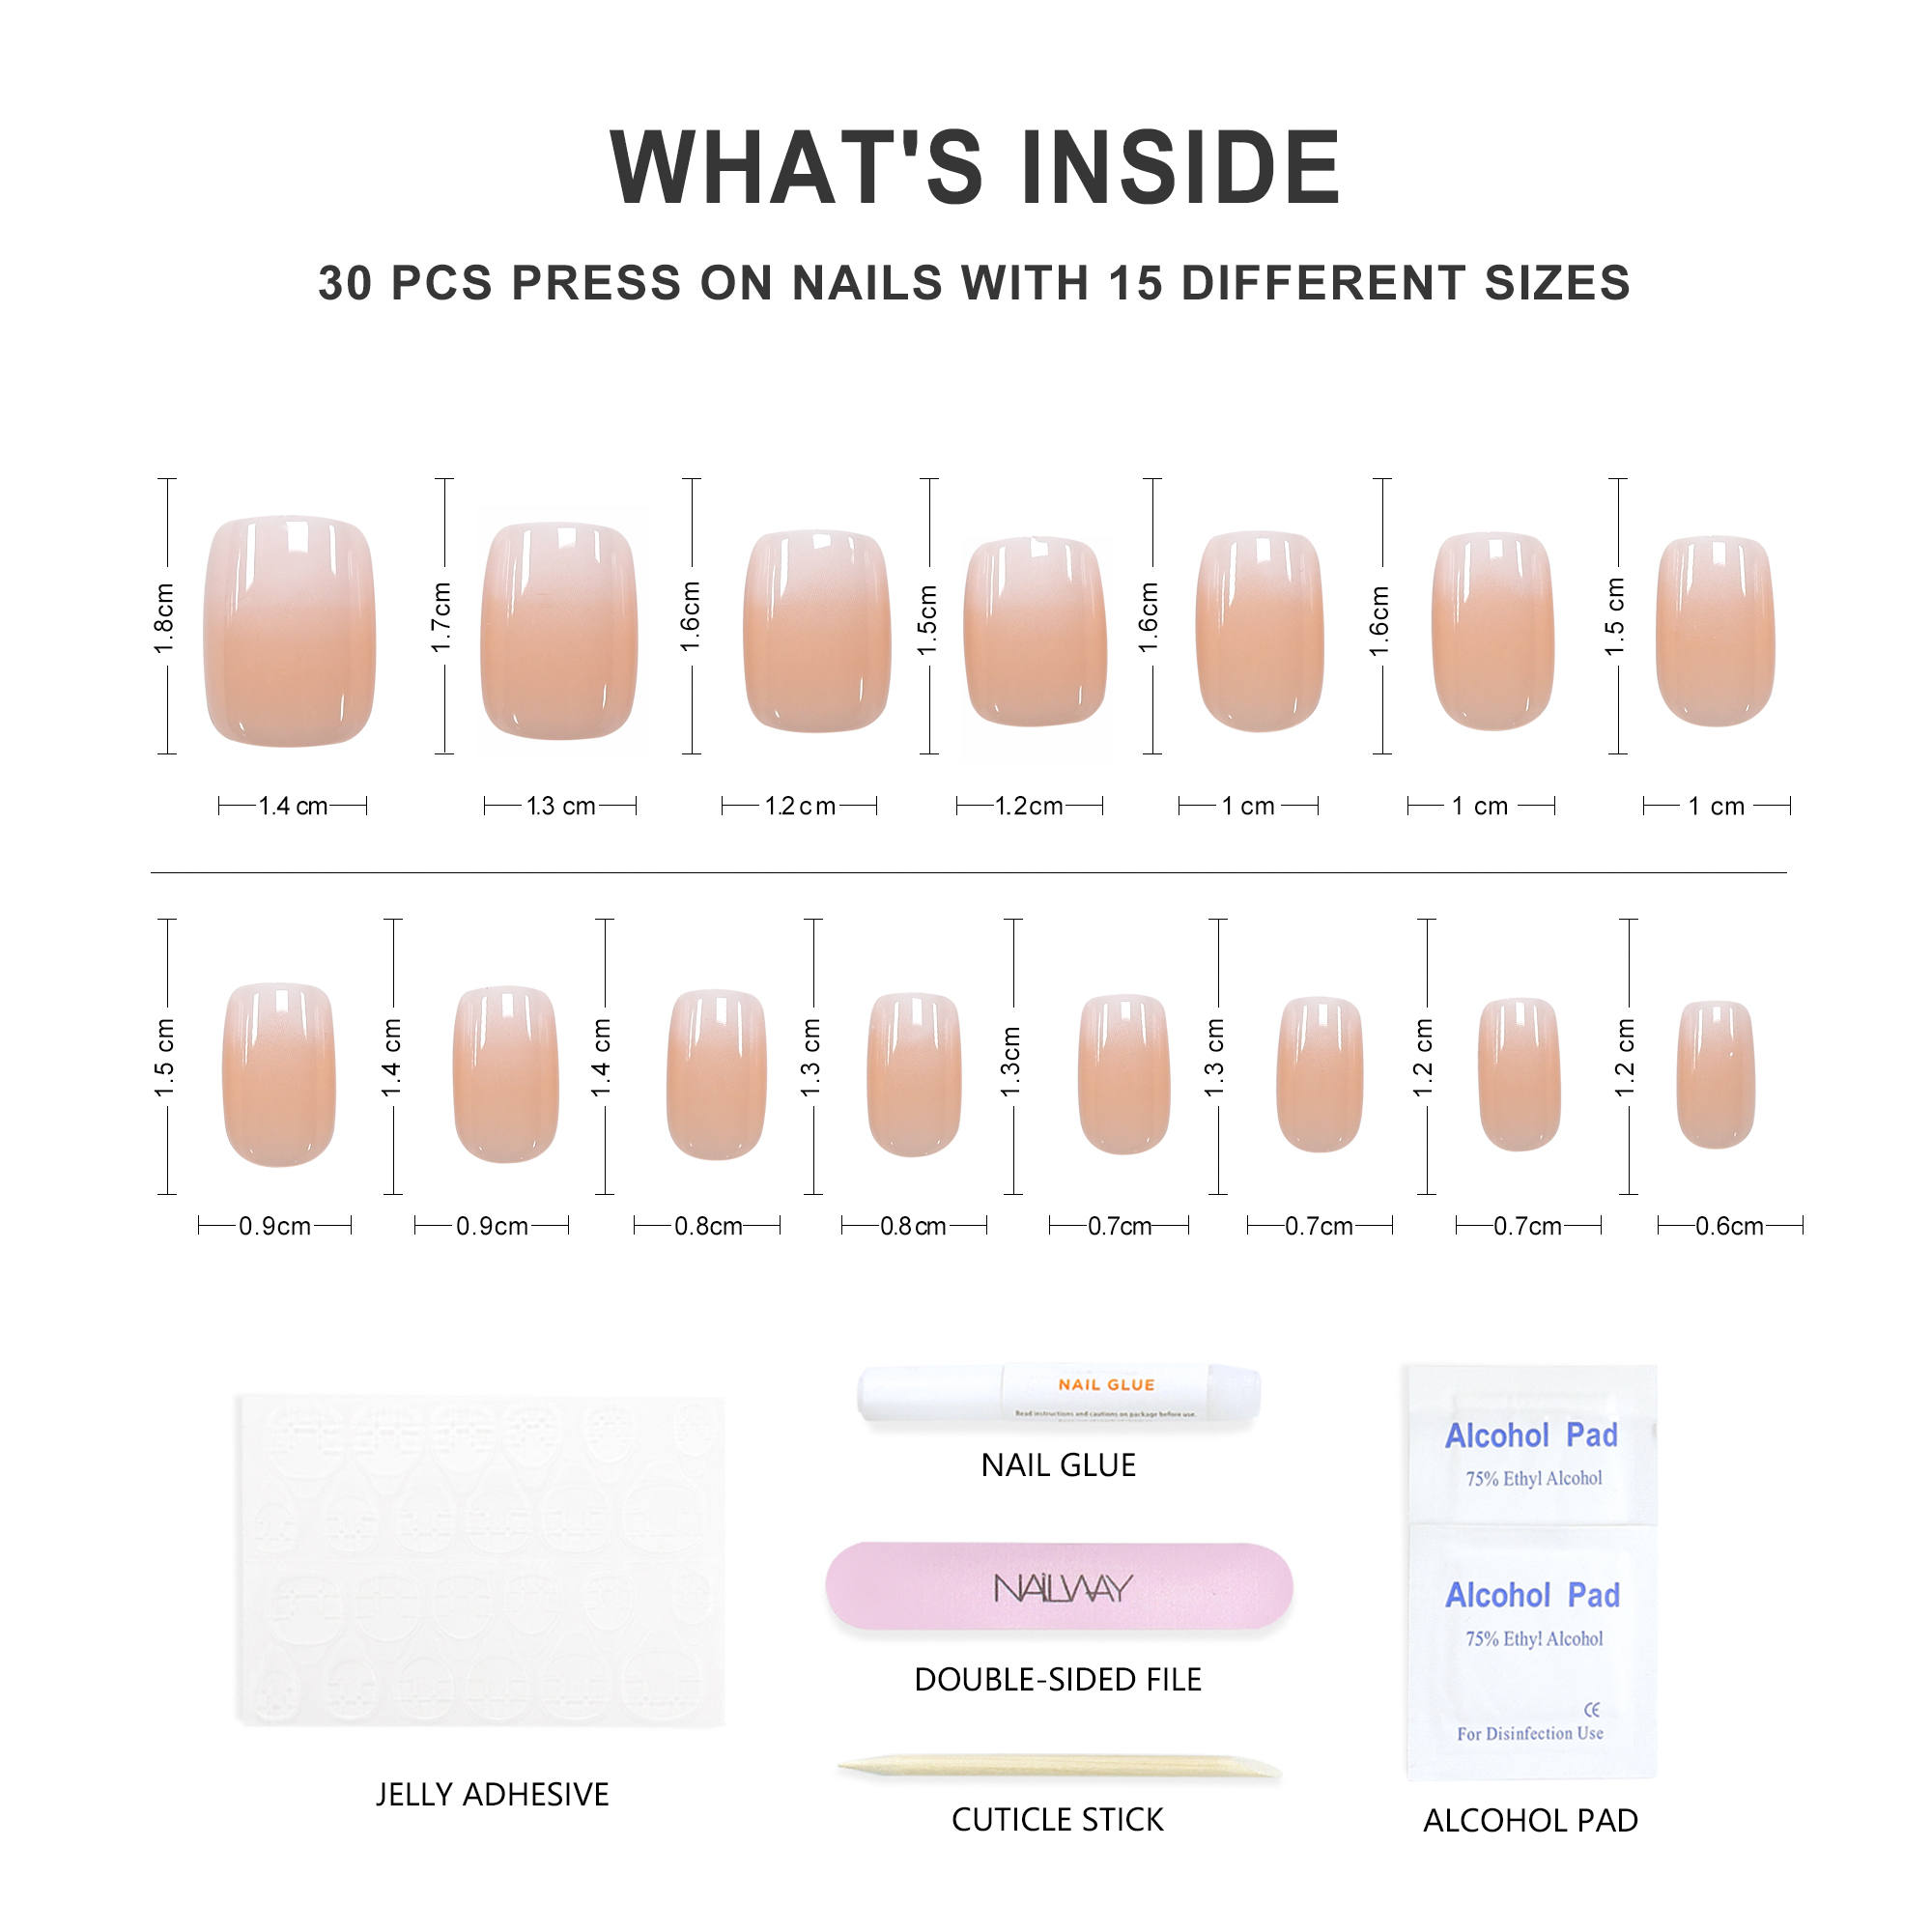Click the white nail glue tube

coord(1058,1393)
